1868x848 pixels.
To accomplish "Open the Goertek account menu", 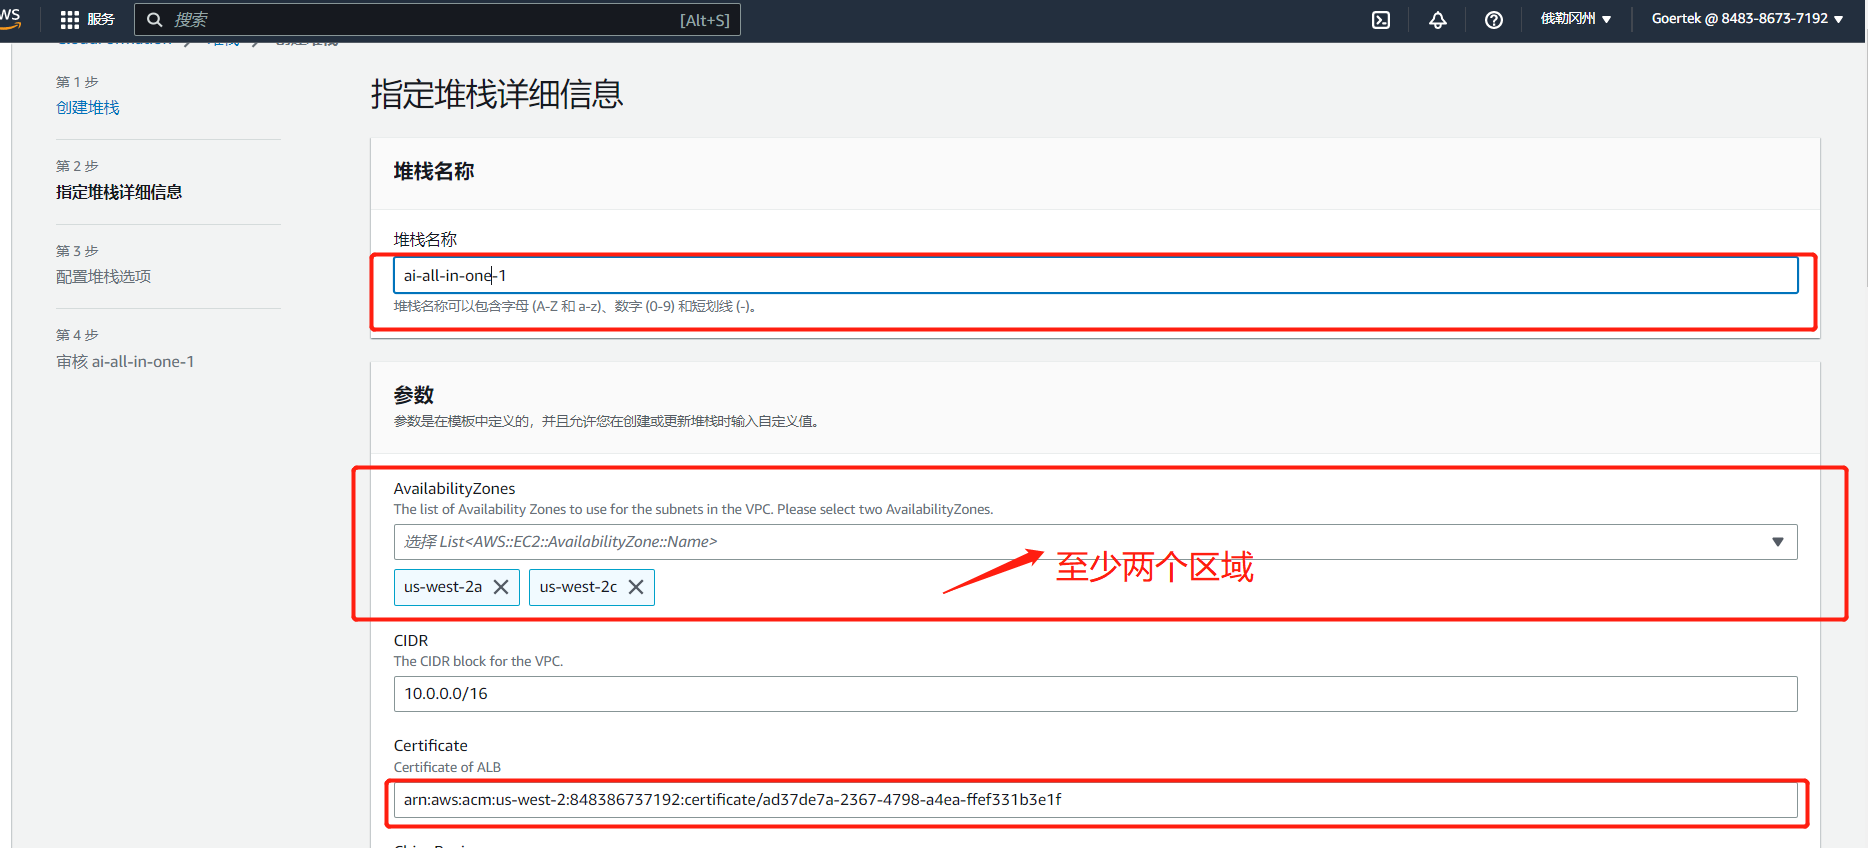I will [x=1746, y=19].
